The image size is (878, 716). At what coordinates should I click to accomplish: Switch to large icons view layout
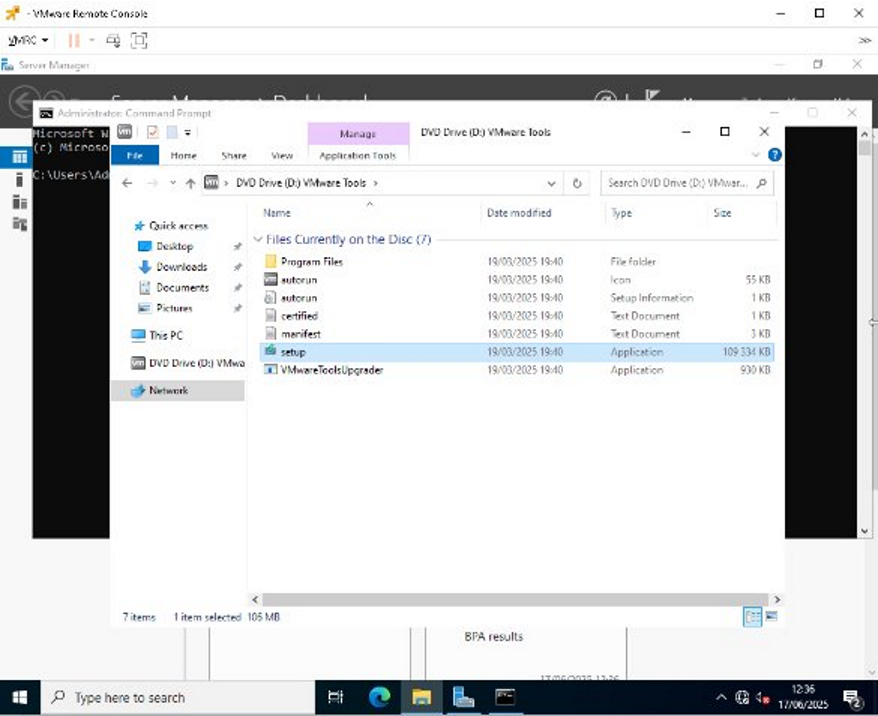point(771,617)
